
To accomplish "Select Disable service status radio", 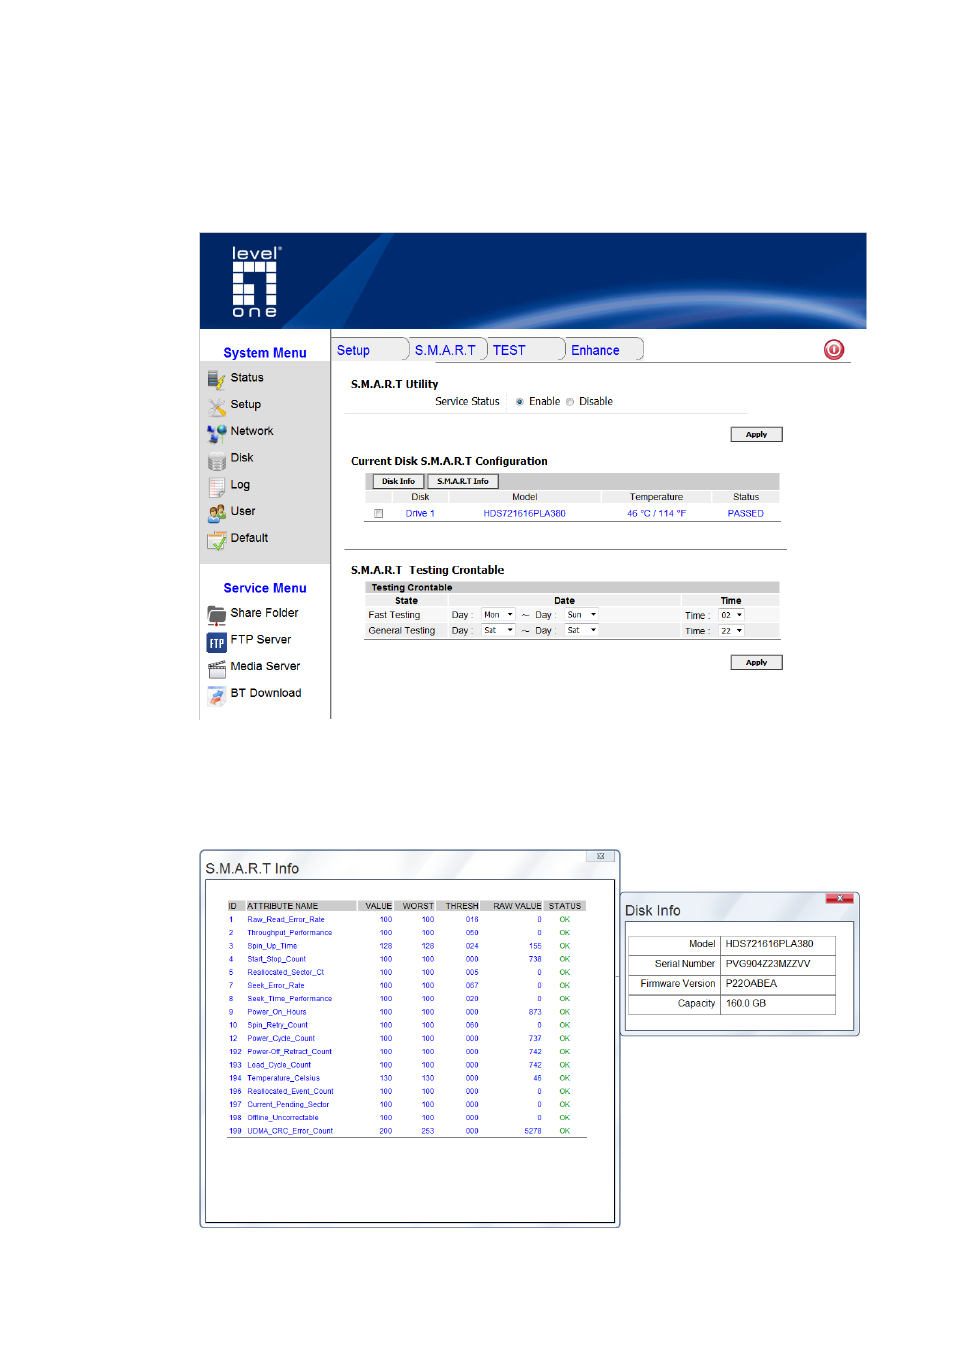I will pyautogui.click(x=570, y=402).
